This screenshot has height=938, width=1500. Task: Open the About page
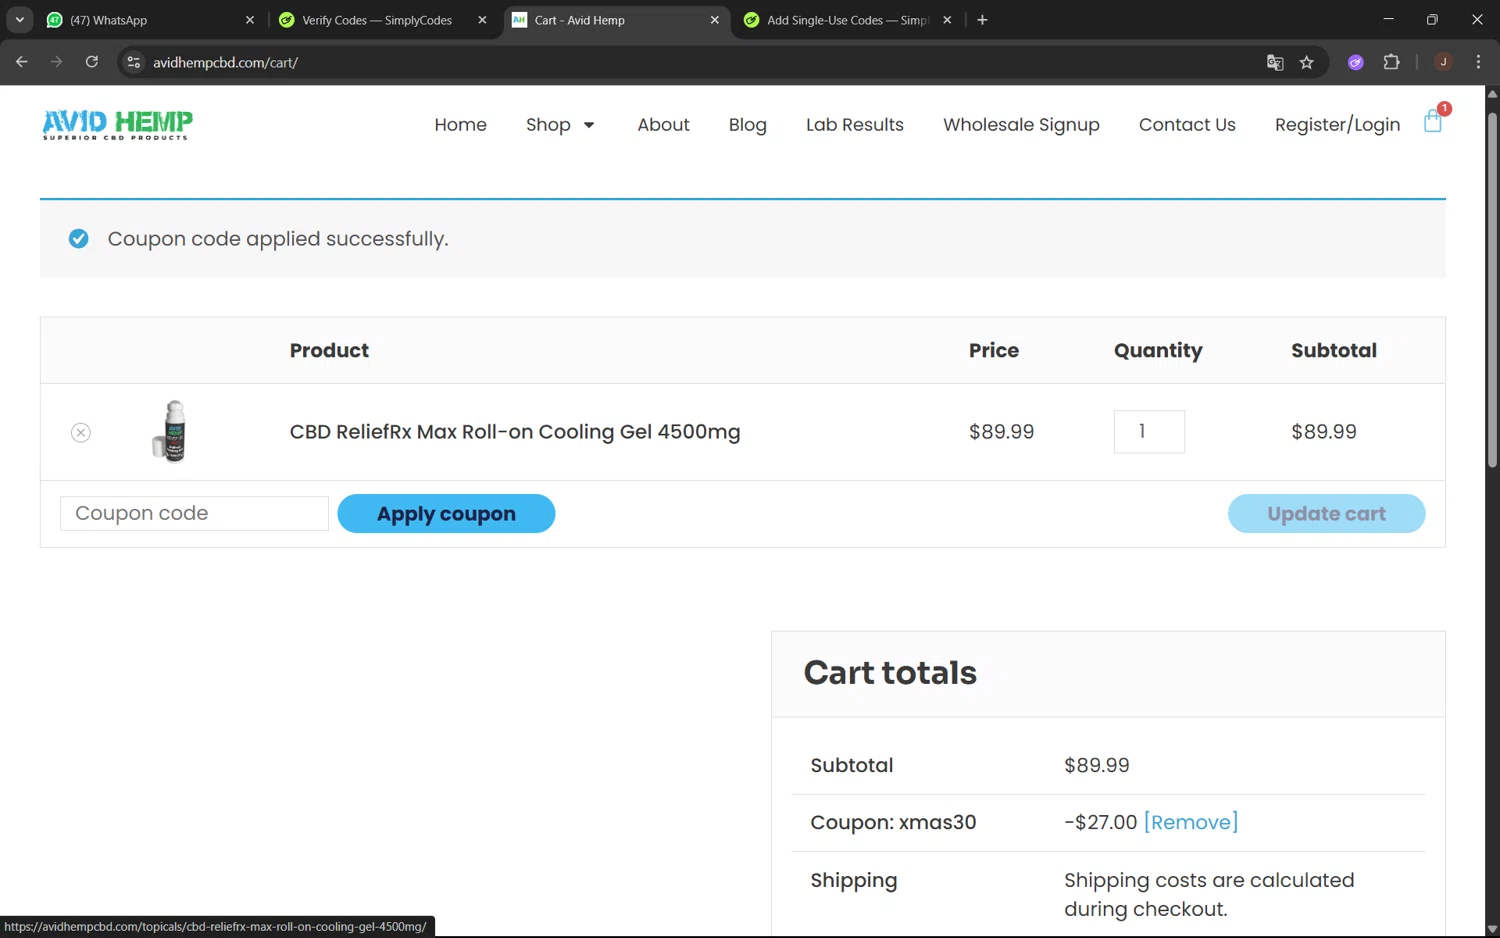663,125
